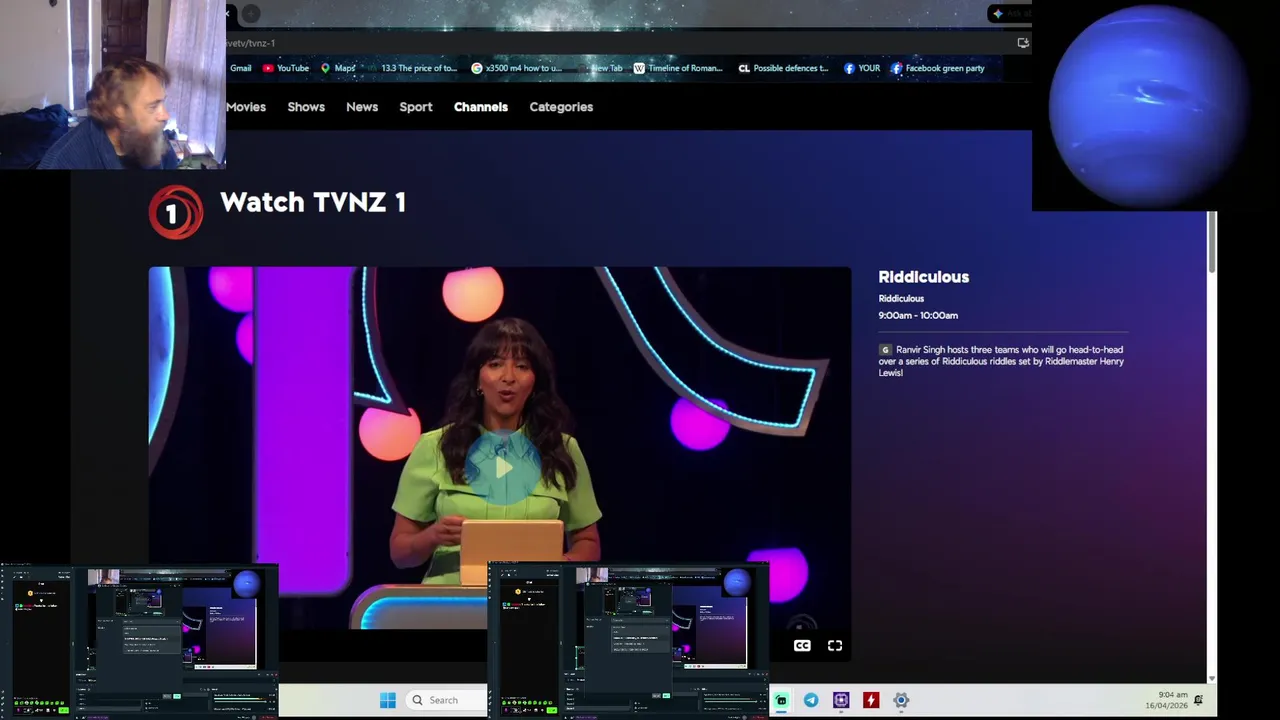Click the G rating badge in description
1280x720 pixels.
click(885, 350)
